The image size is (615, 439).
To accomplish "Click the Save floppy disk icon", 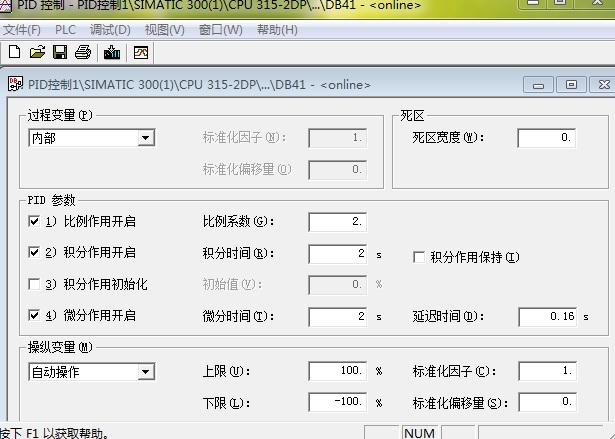I will 60,52.
